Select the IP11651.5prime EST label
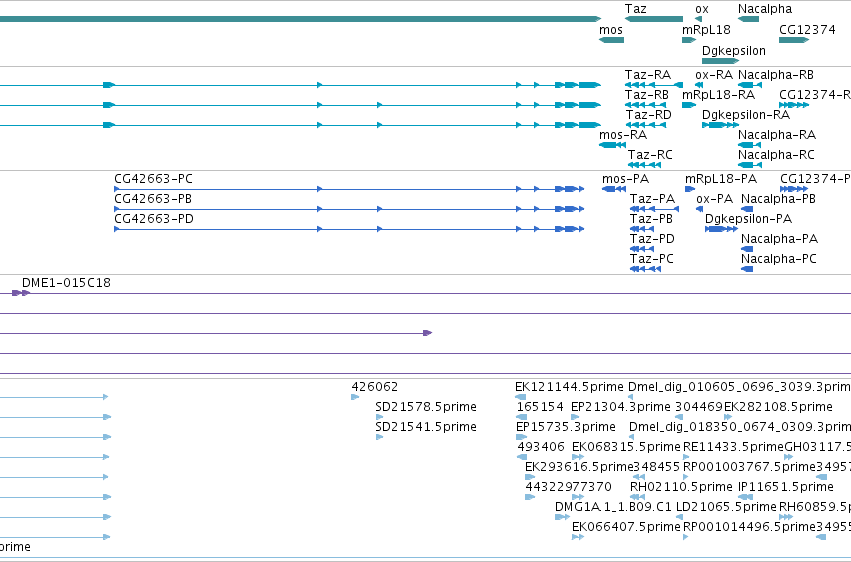851x562 pixels. pos(785,487)
